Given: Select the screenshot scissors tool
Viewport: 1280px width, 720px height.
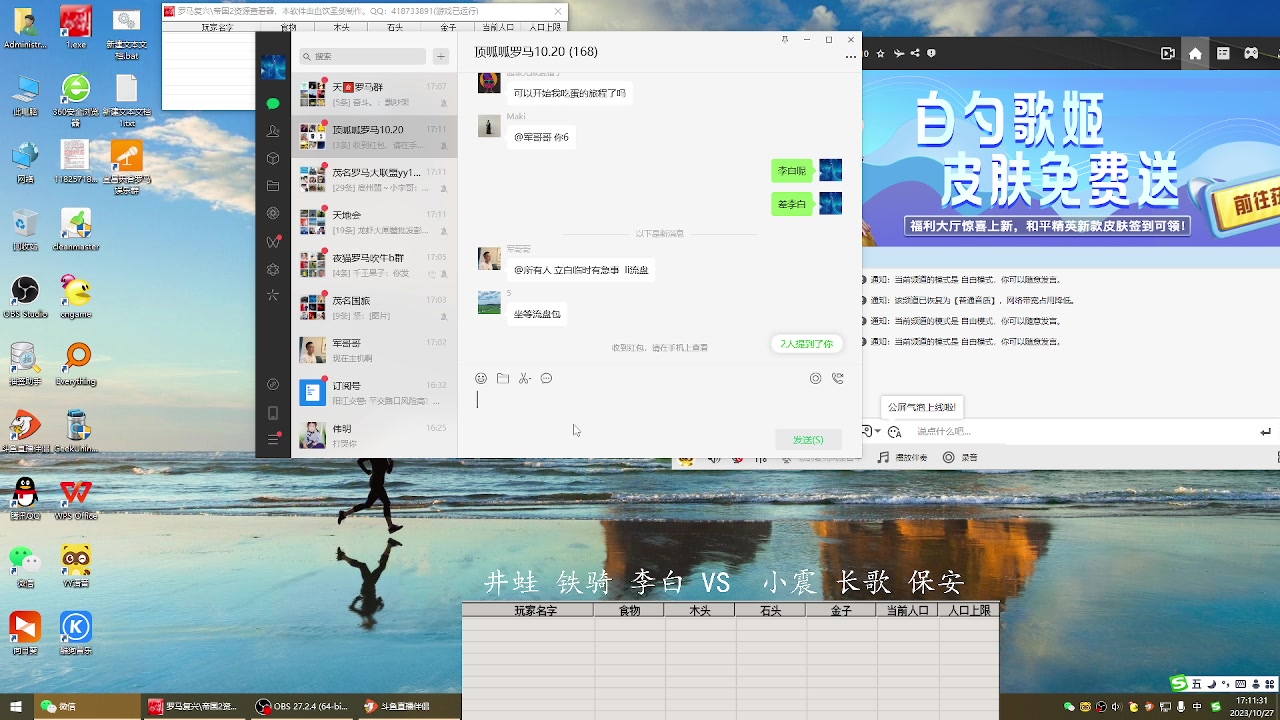Looking at the screenshot, I should click(522, 378).
